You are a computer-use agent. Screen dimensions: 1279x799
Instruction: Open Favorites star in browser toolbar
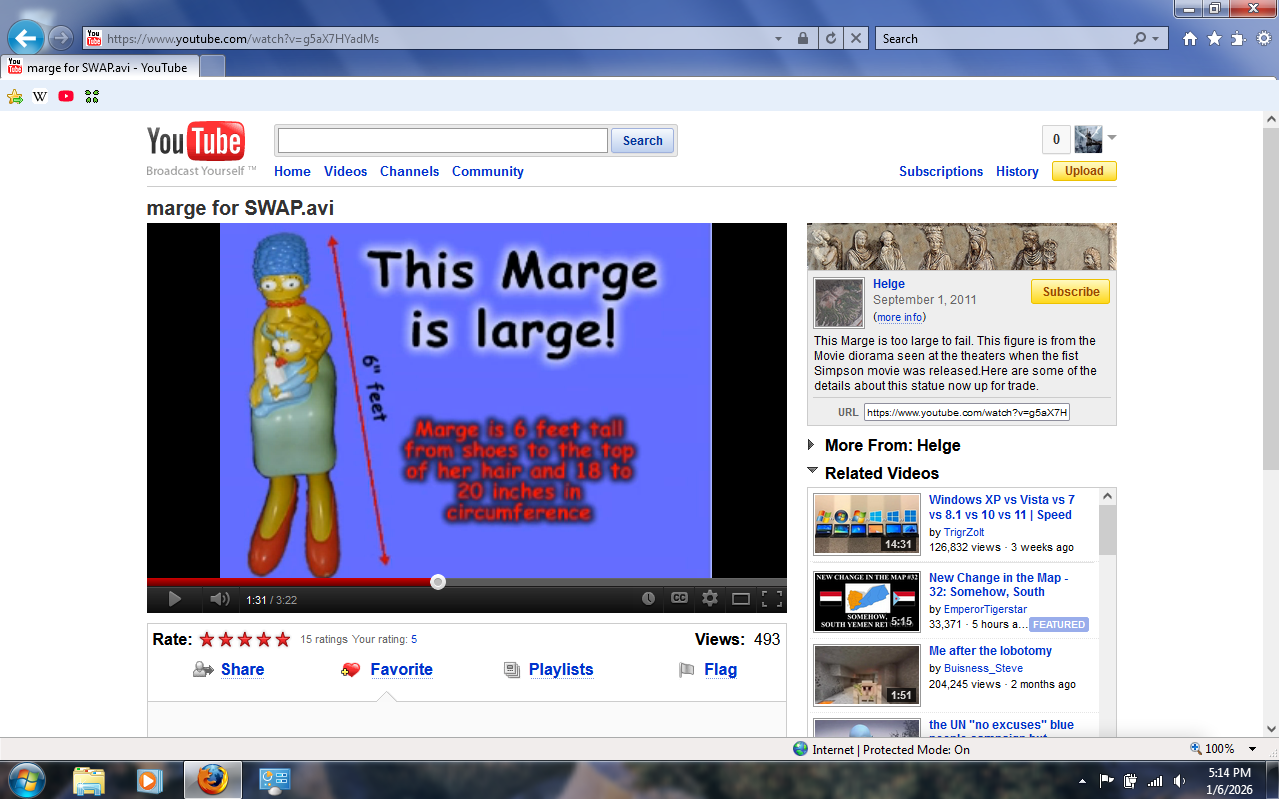click(x=1214, y=38)
